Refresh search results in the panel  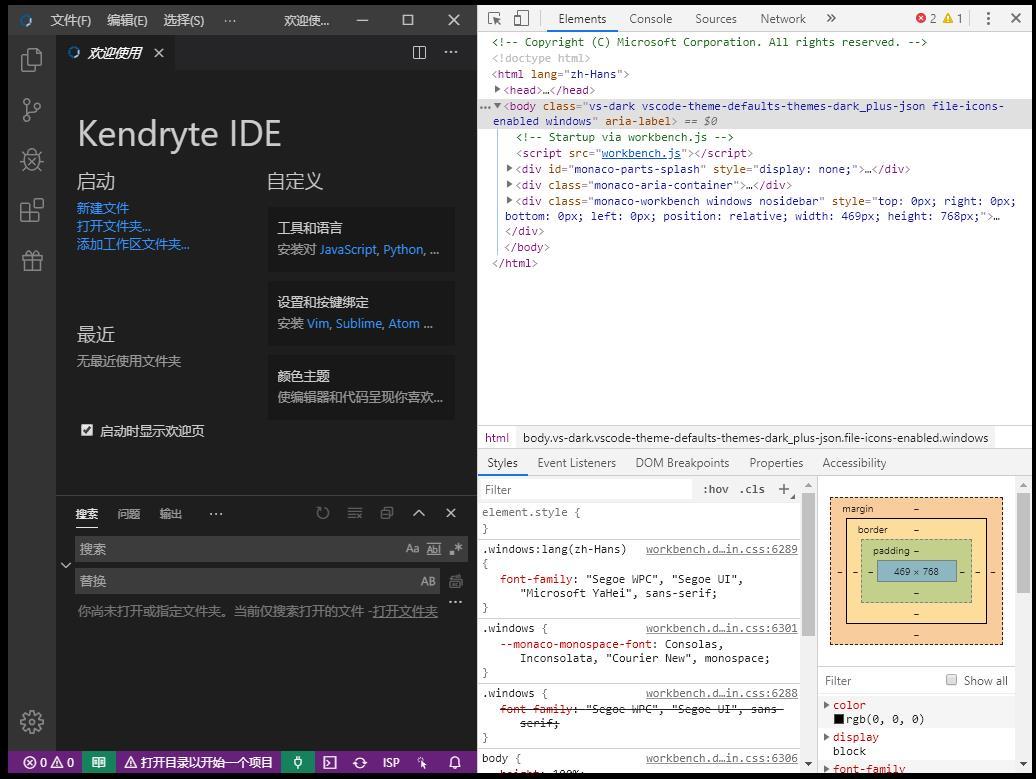[322, 513]
